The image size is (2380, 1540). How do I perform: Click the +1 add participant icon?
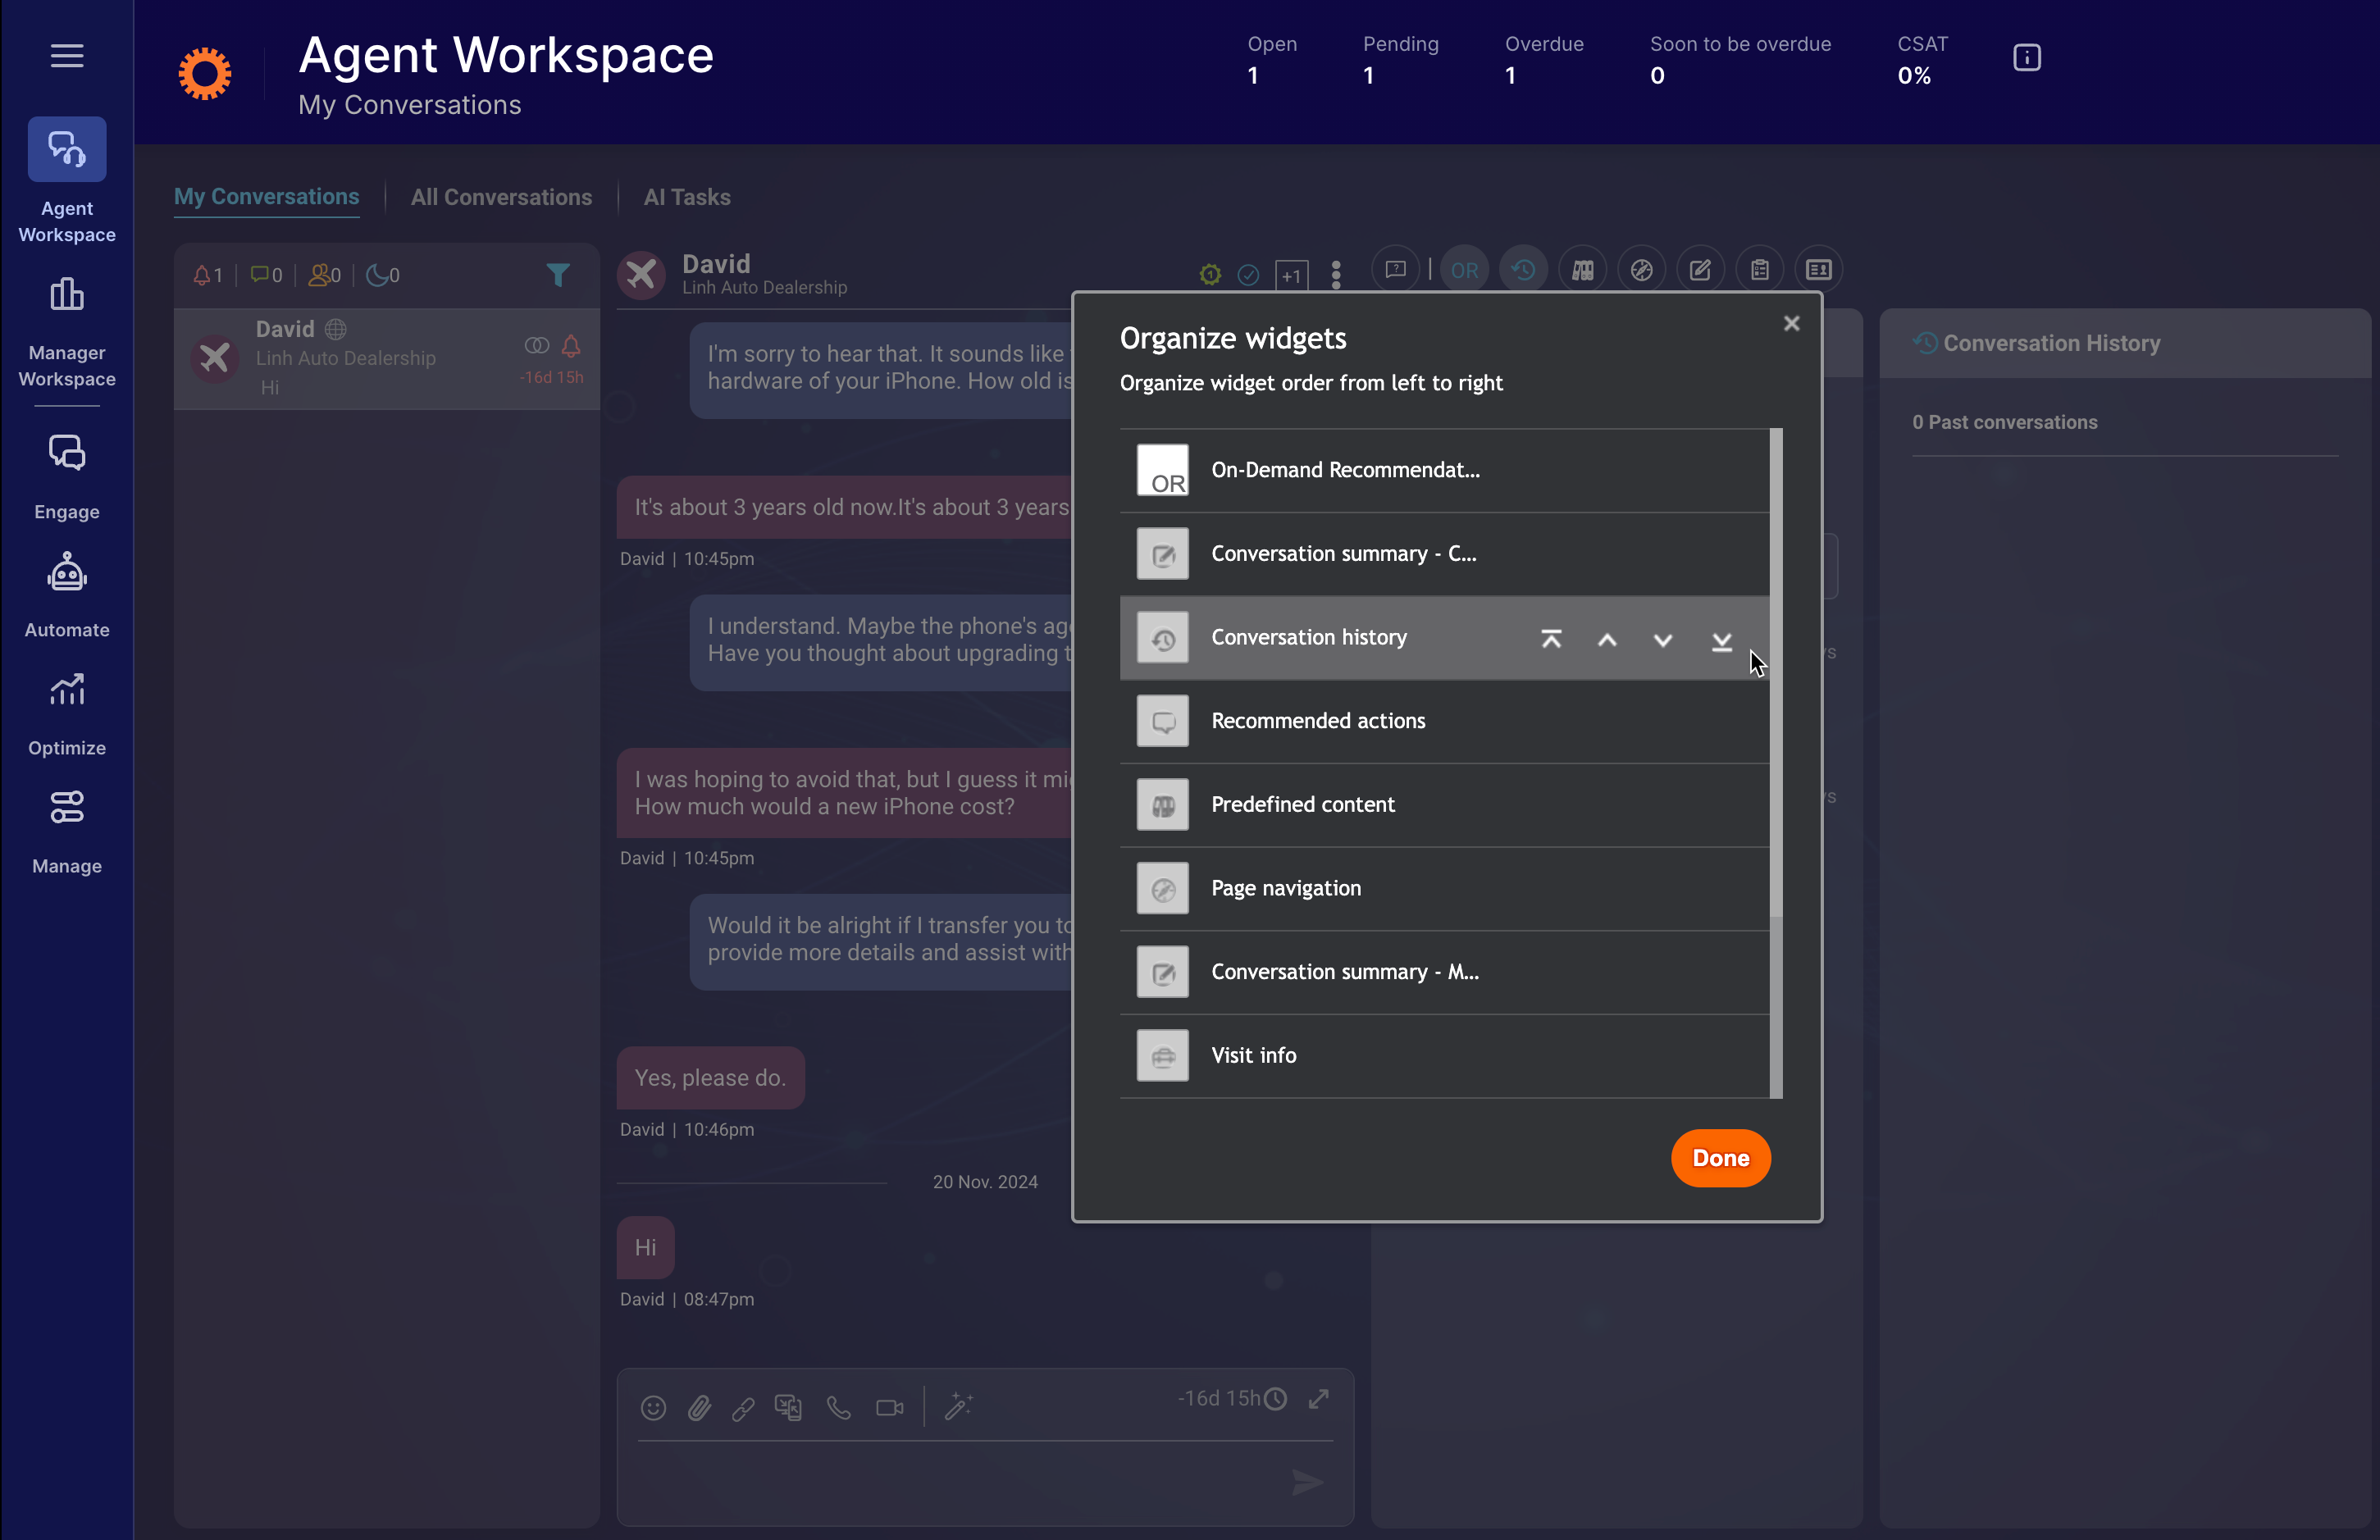[1291, 275]
